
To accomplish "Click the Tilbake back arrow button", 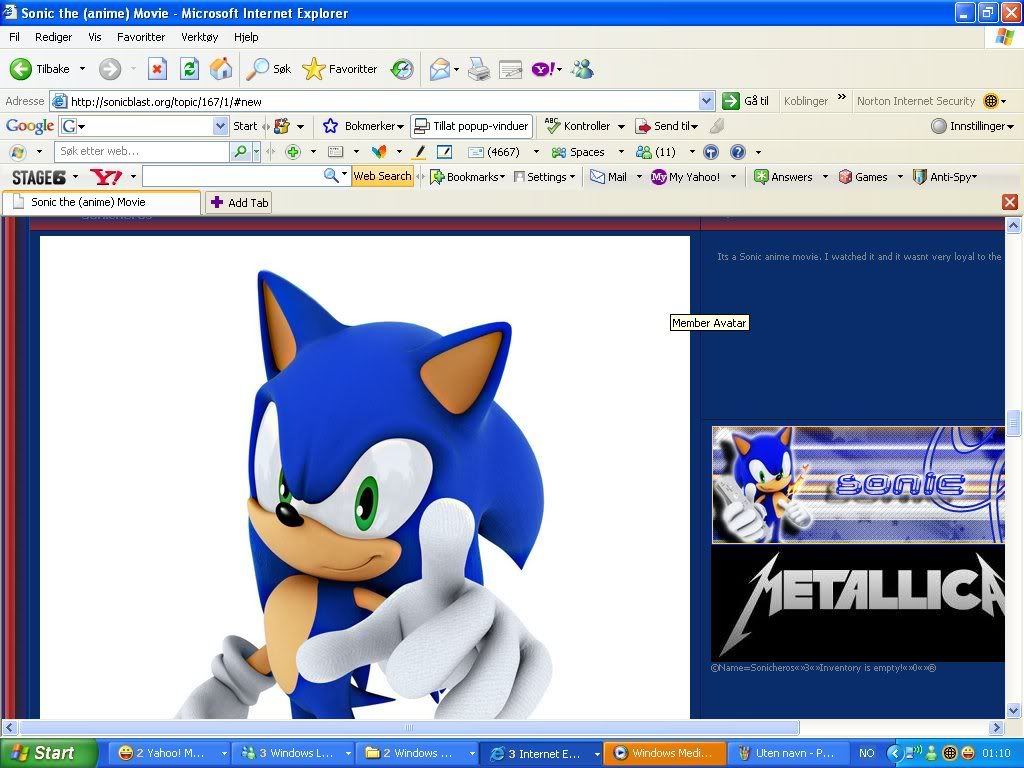I will 40,69.
